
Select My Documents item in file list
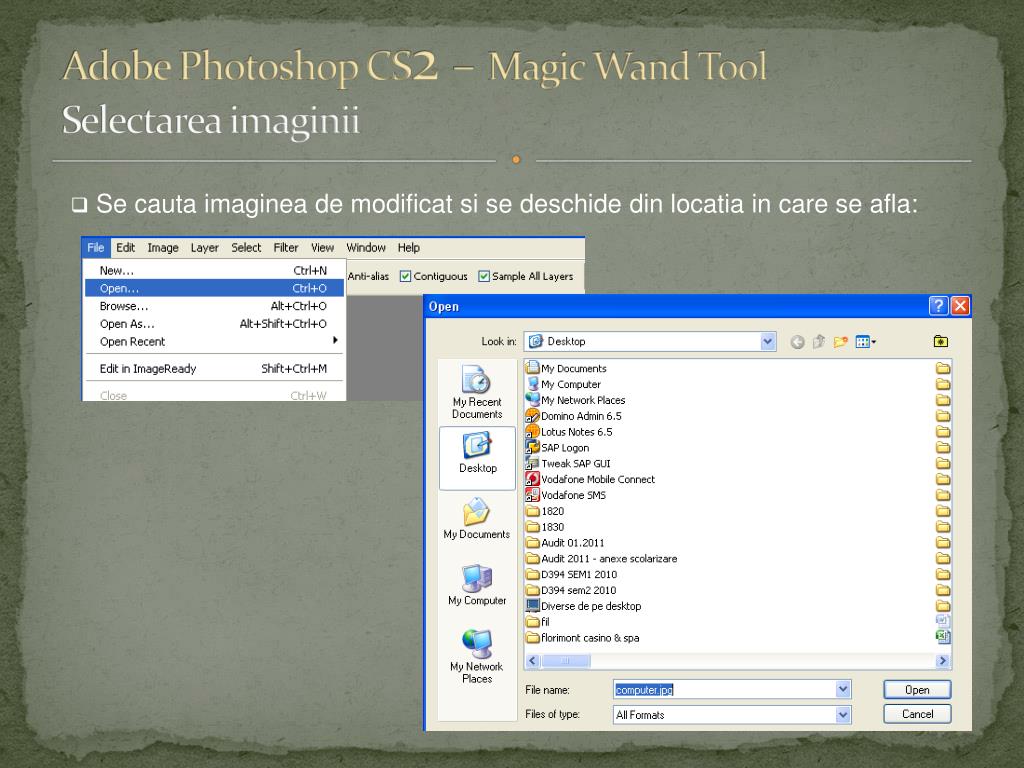(566, 368)
